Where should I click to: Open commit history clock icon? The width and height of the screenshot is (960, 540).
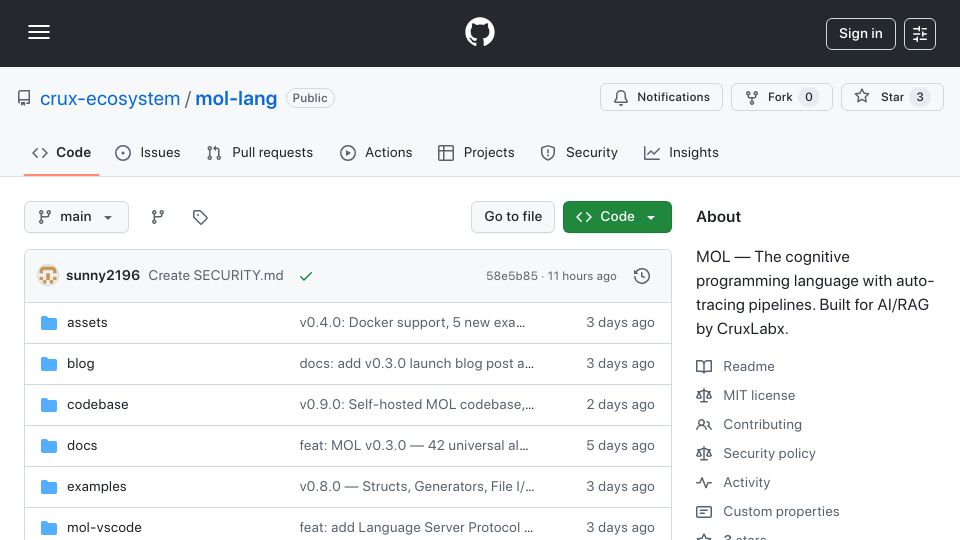point(642,276)
